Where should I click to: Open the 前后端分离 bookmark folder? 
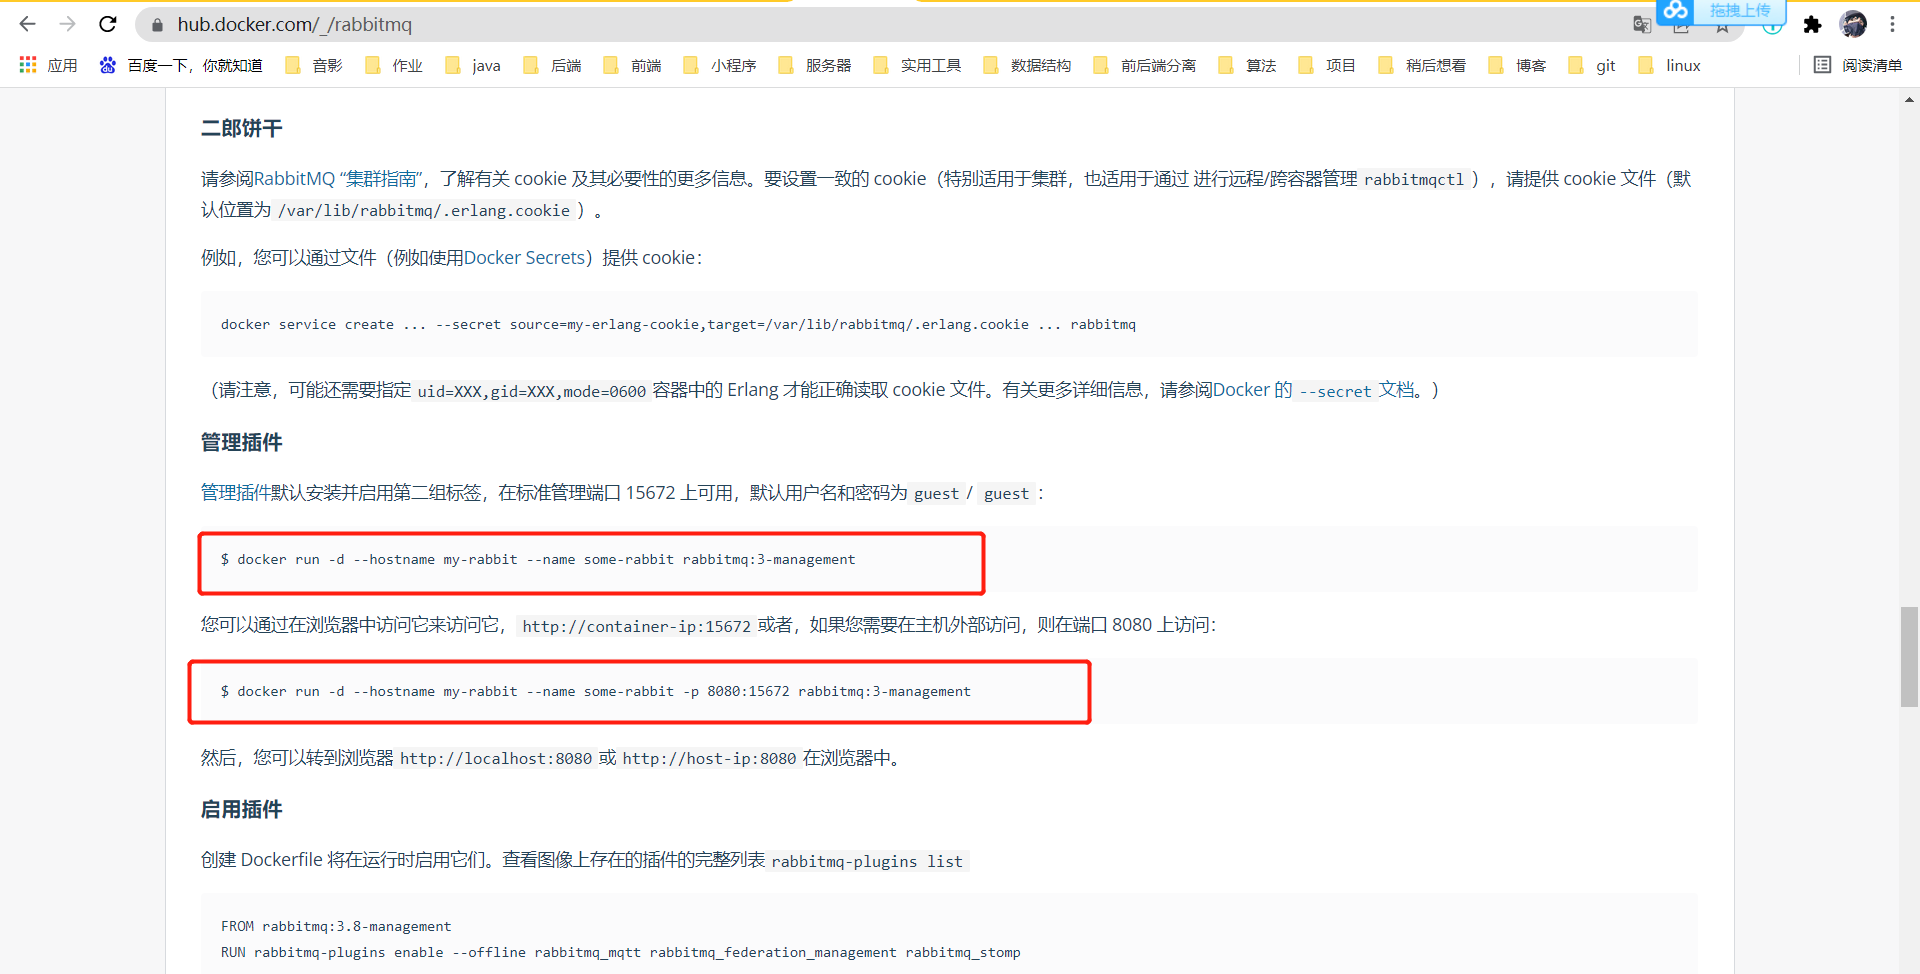click(1145, 65)
